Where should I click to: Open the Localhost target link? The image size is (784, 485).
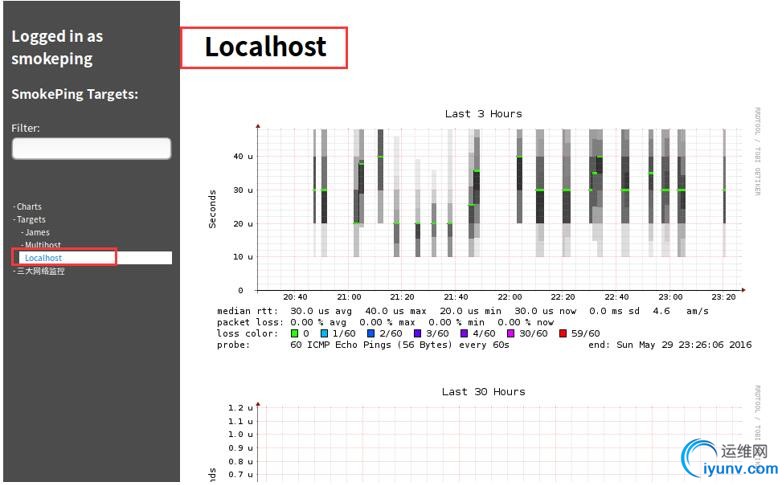(44, 258)
